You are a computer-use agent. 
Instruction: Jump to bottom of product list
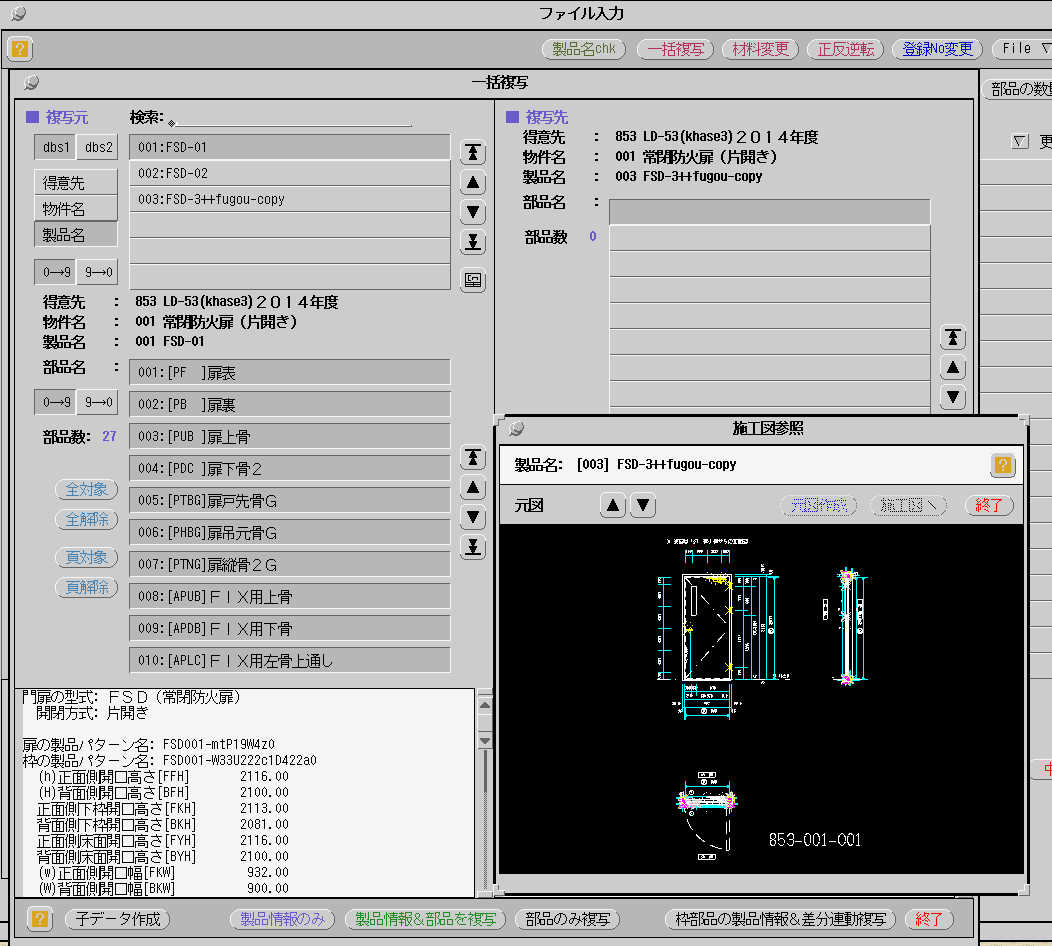pyautogui.click(x=473, y=242)
